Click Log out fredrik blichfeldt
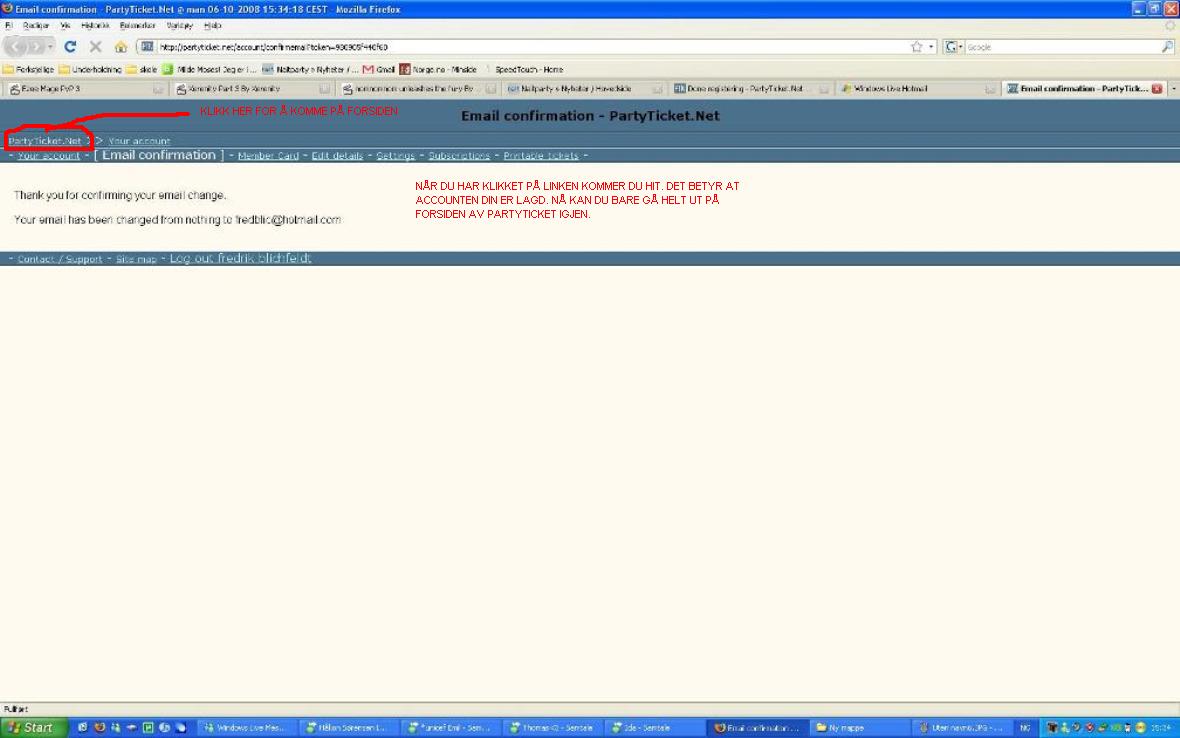 point(240,258)
